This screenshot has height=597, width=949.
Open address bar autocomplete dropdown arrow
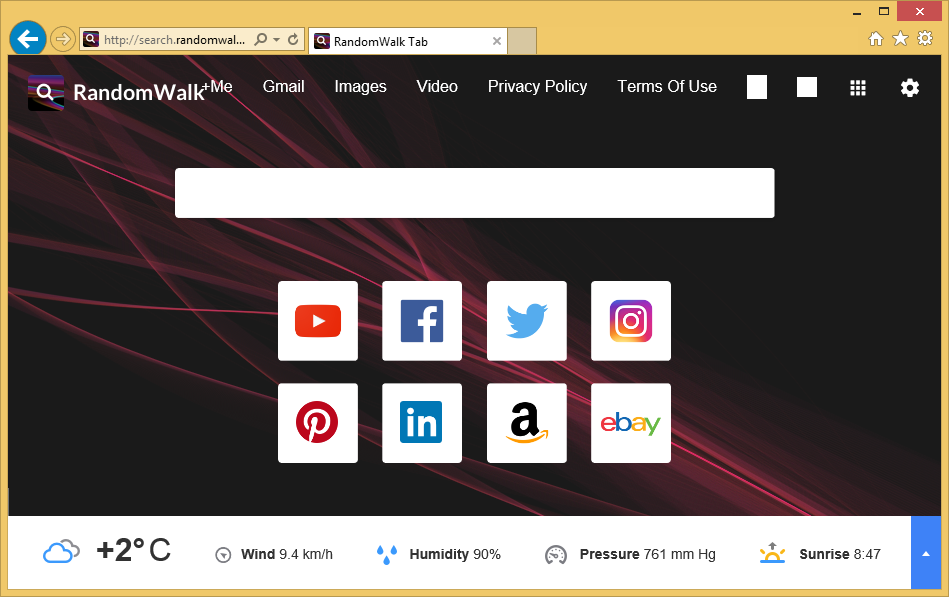(276, 39)
